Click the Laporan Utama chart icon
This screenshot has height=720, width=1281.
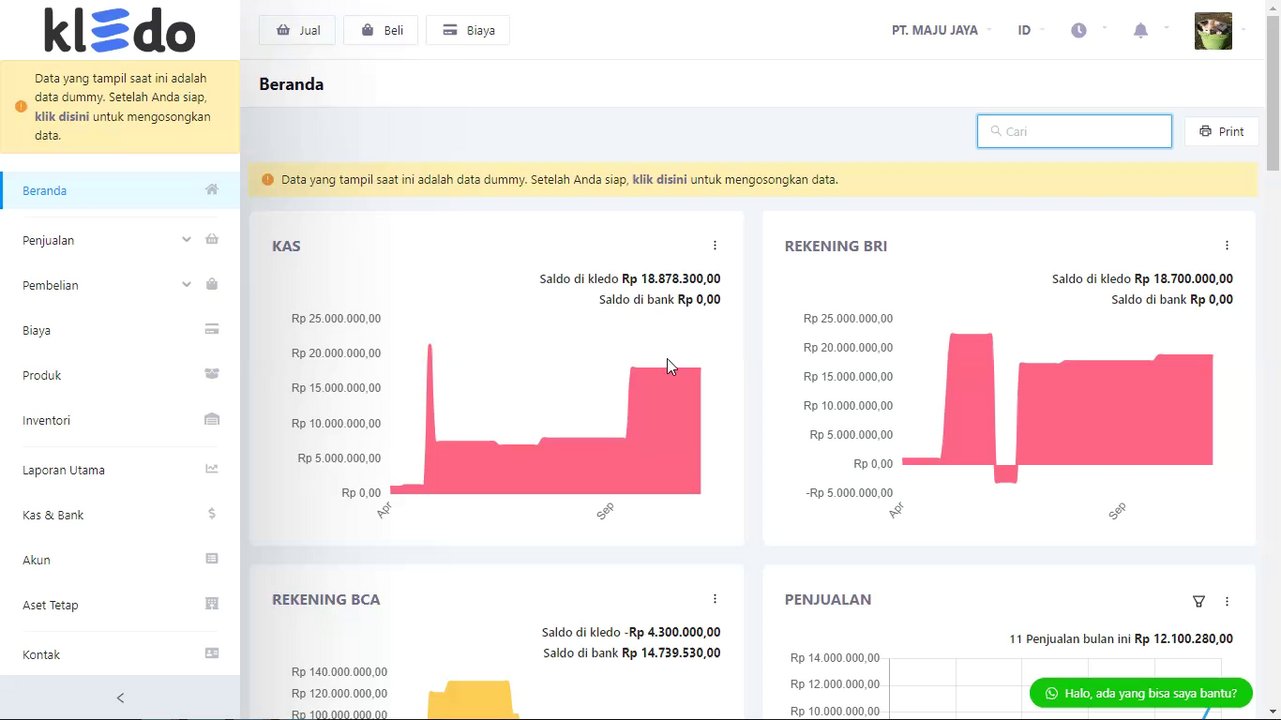point(212,469)
